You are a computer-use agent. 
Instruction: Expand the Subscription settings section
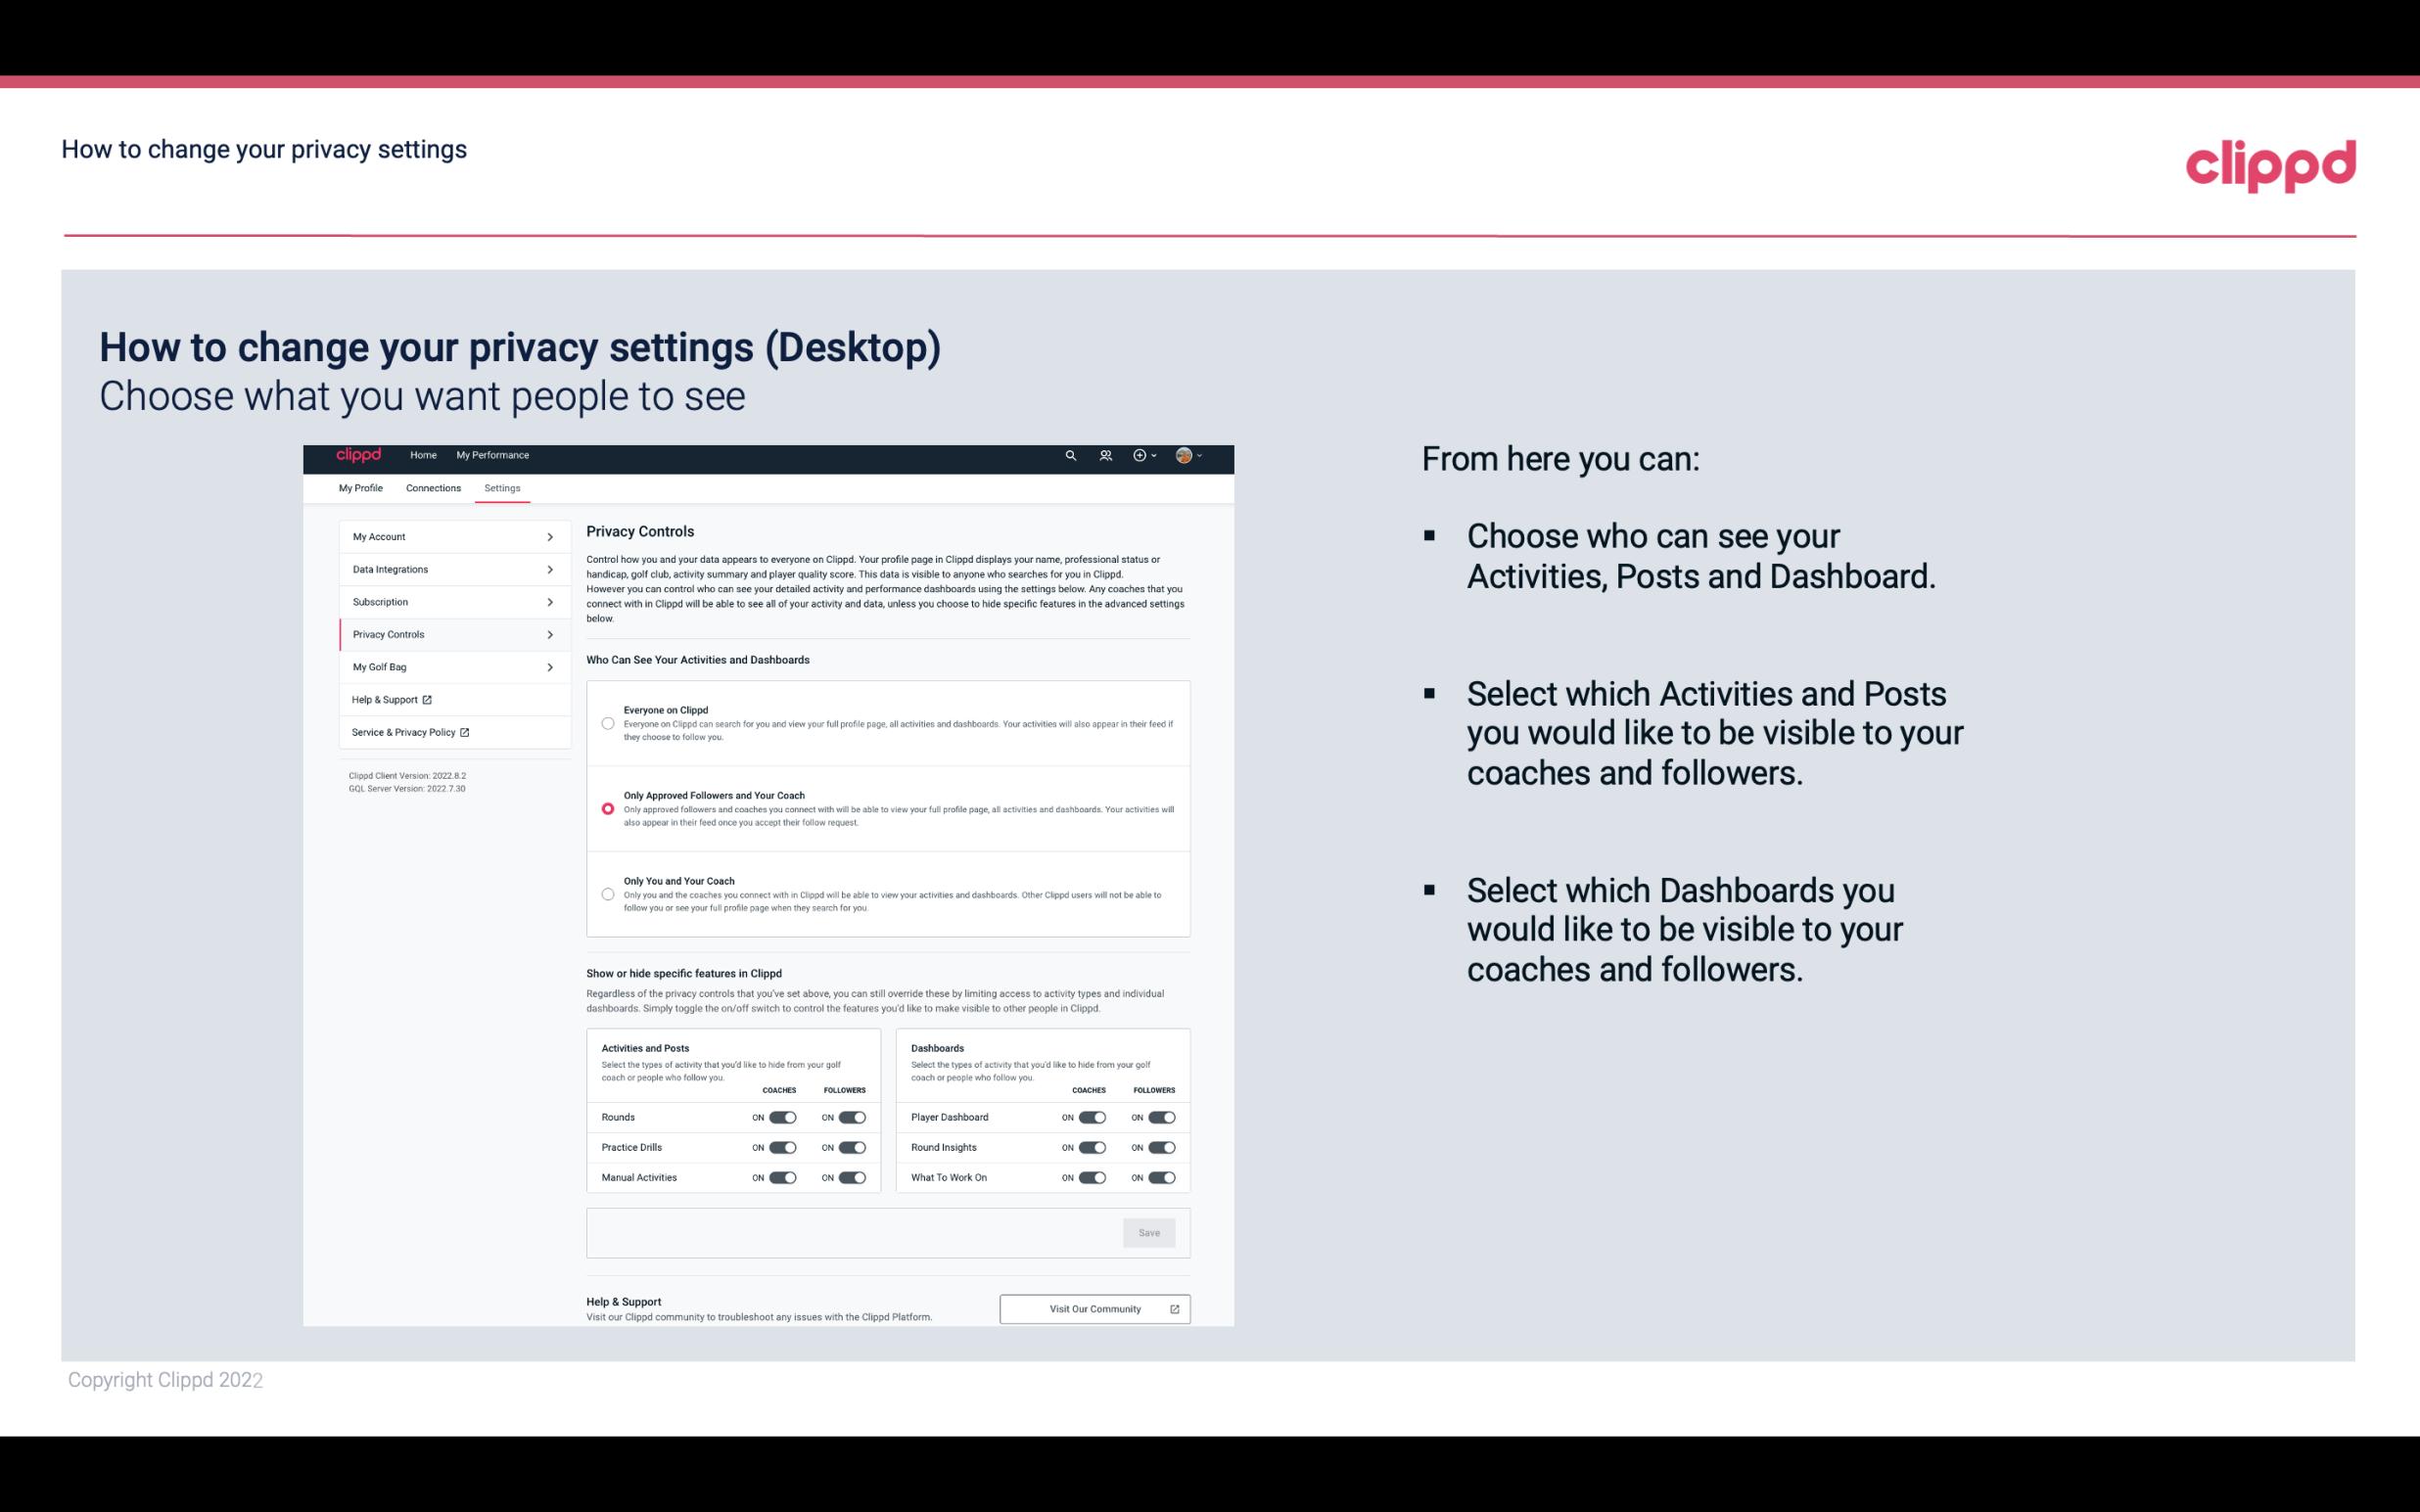[x=447, y=601]
